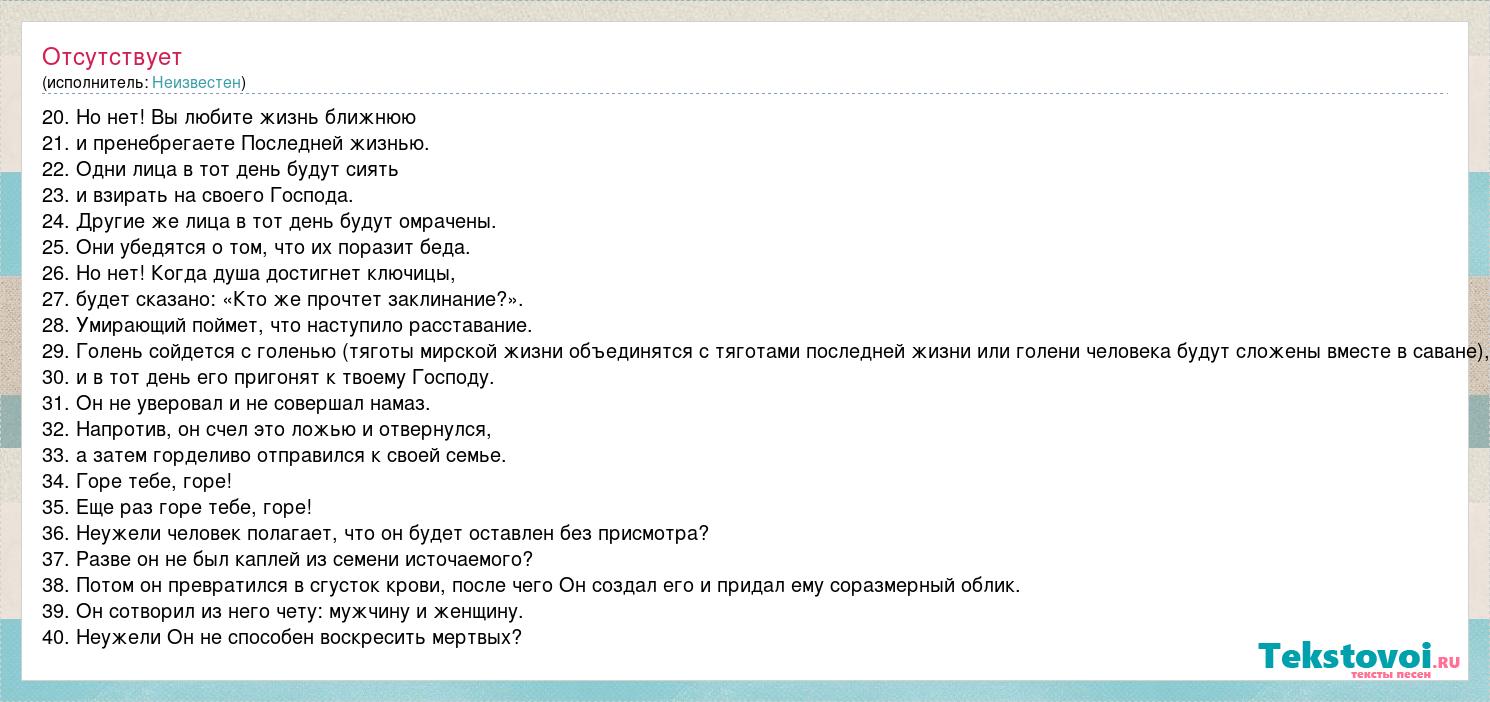Select line 26 'Когда душа достигнет ключицы'
1490x702 pixels.
pyautogui.click(x=249, y=273)
